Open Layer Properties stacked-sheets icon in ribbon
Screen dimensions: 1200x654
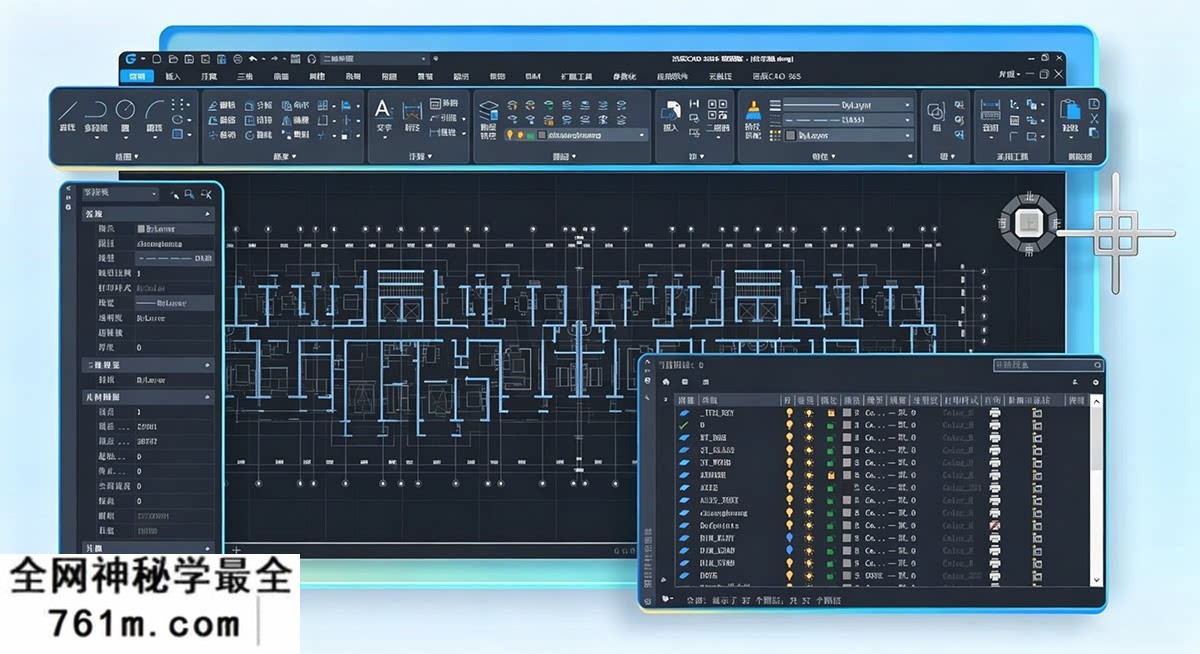pos(487,111)
